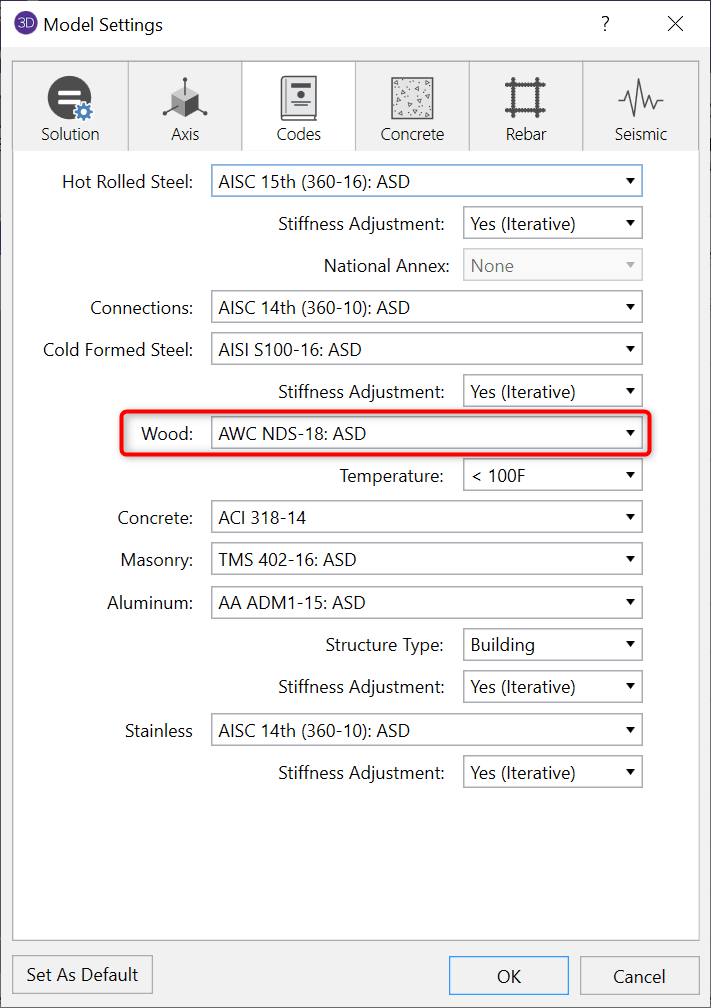Click Set As Default button
The image size is (711, 1008).
tap(82, 974)
